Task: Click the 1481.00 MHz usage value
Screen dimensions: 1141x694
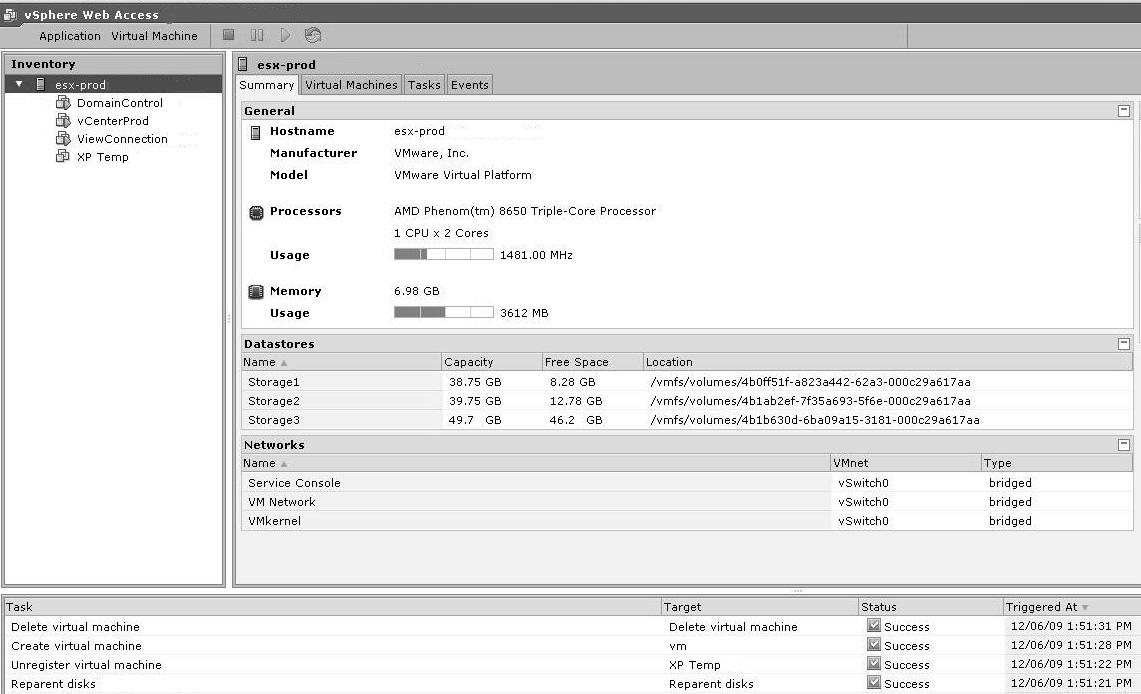Action: point(536,255)
